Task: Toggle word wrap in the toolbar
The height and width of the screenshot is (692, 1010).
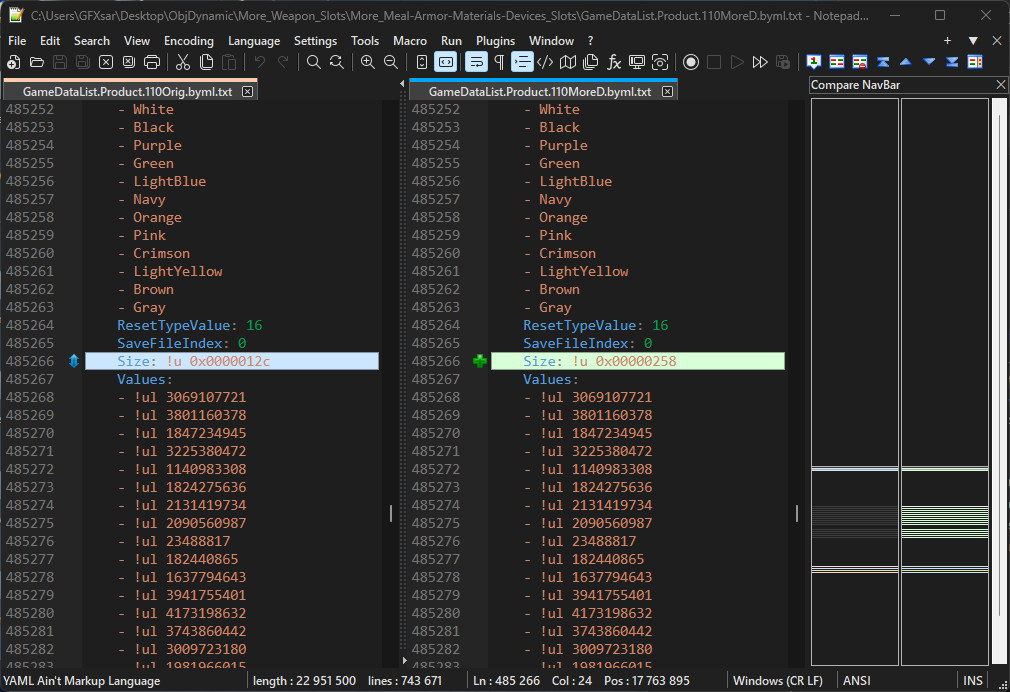Action: click(476, 62)
